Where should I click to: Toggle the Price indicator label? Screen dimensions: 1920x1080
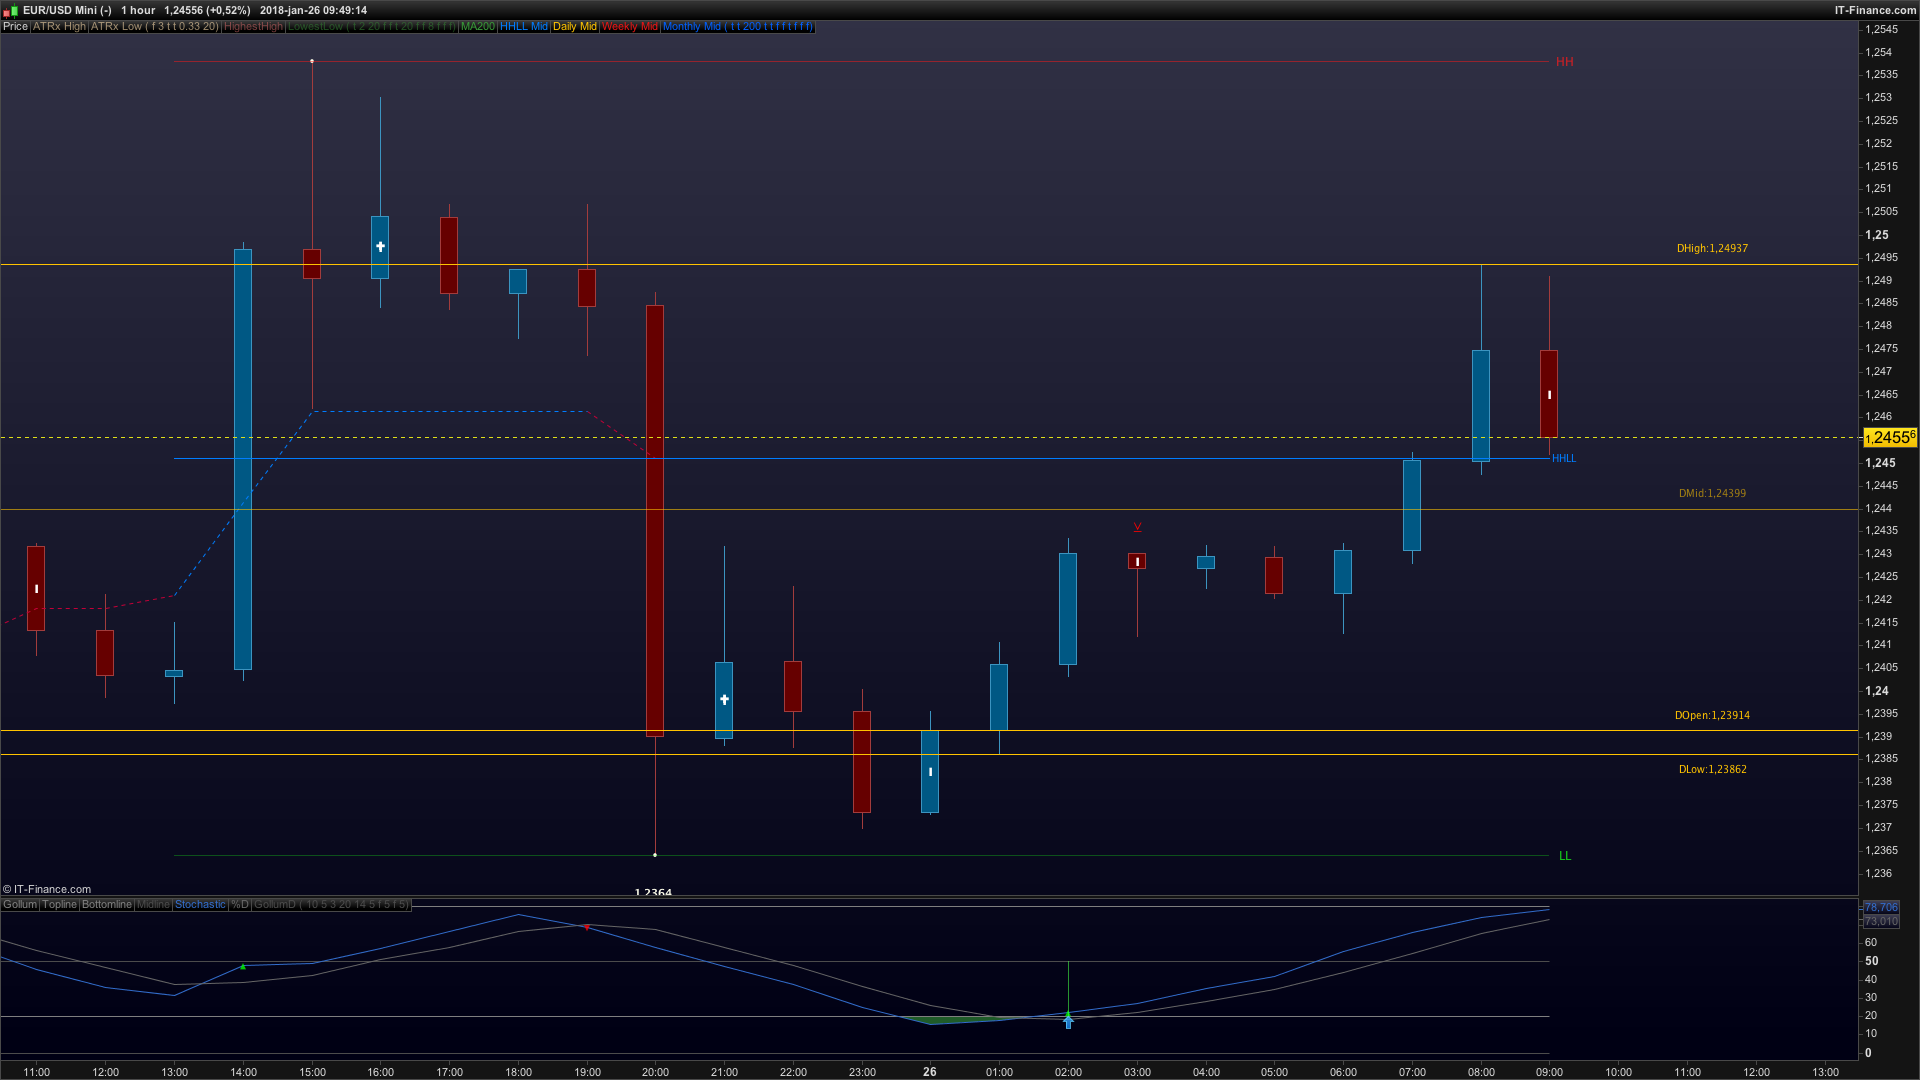pos(15,27)
